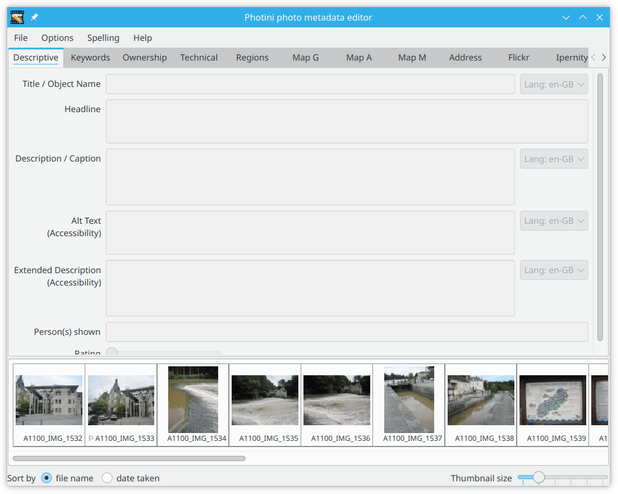
Task: Open the Title language dropdown
Action: 554,84
